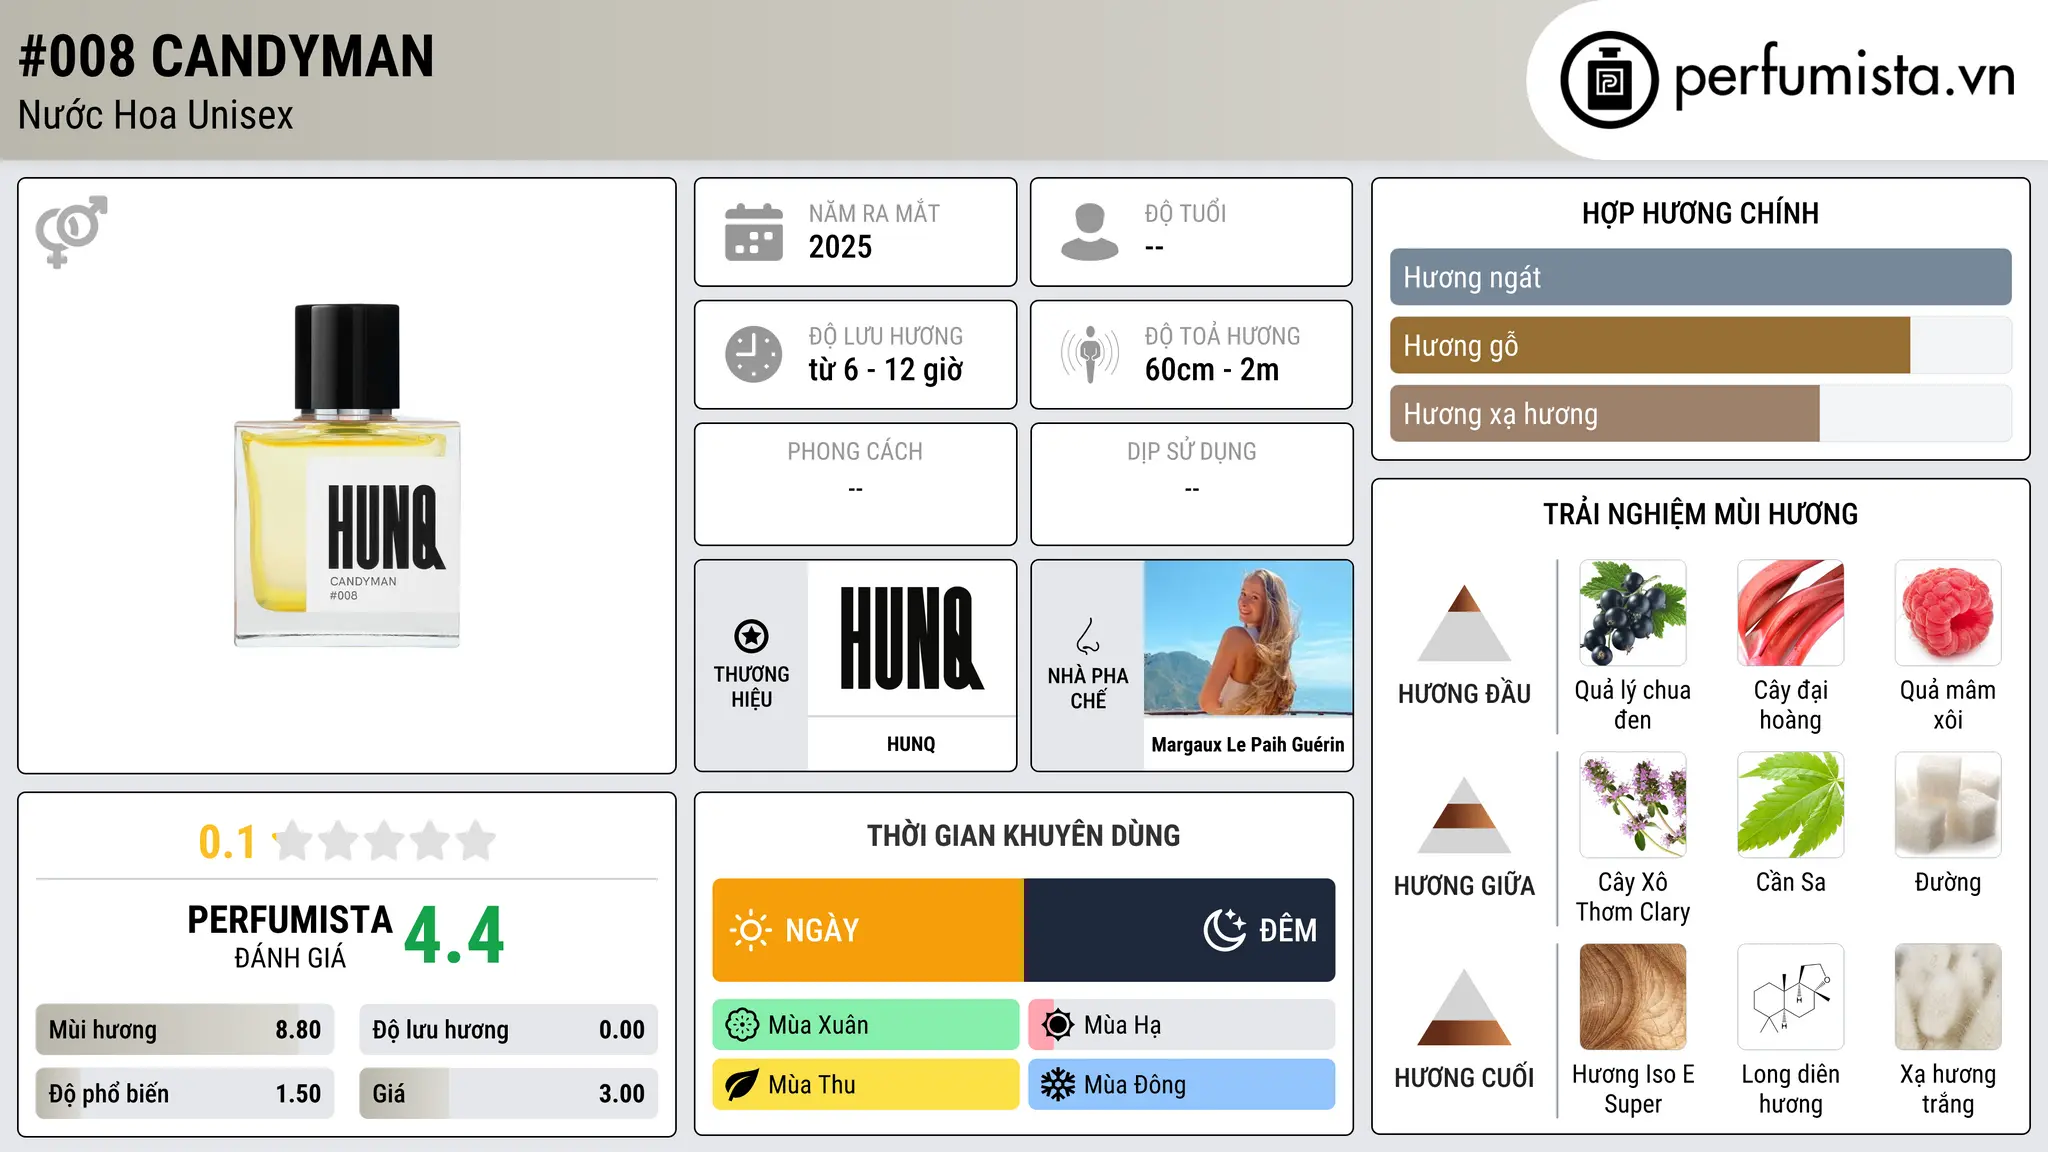The height and width of the screenshot is (1152, 2048).
Task: Click the middle note pyramid icon
Action: tap(1465, 815)
